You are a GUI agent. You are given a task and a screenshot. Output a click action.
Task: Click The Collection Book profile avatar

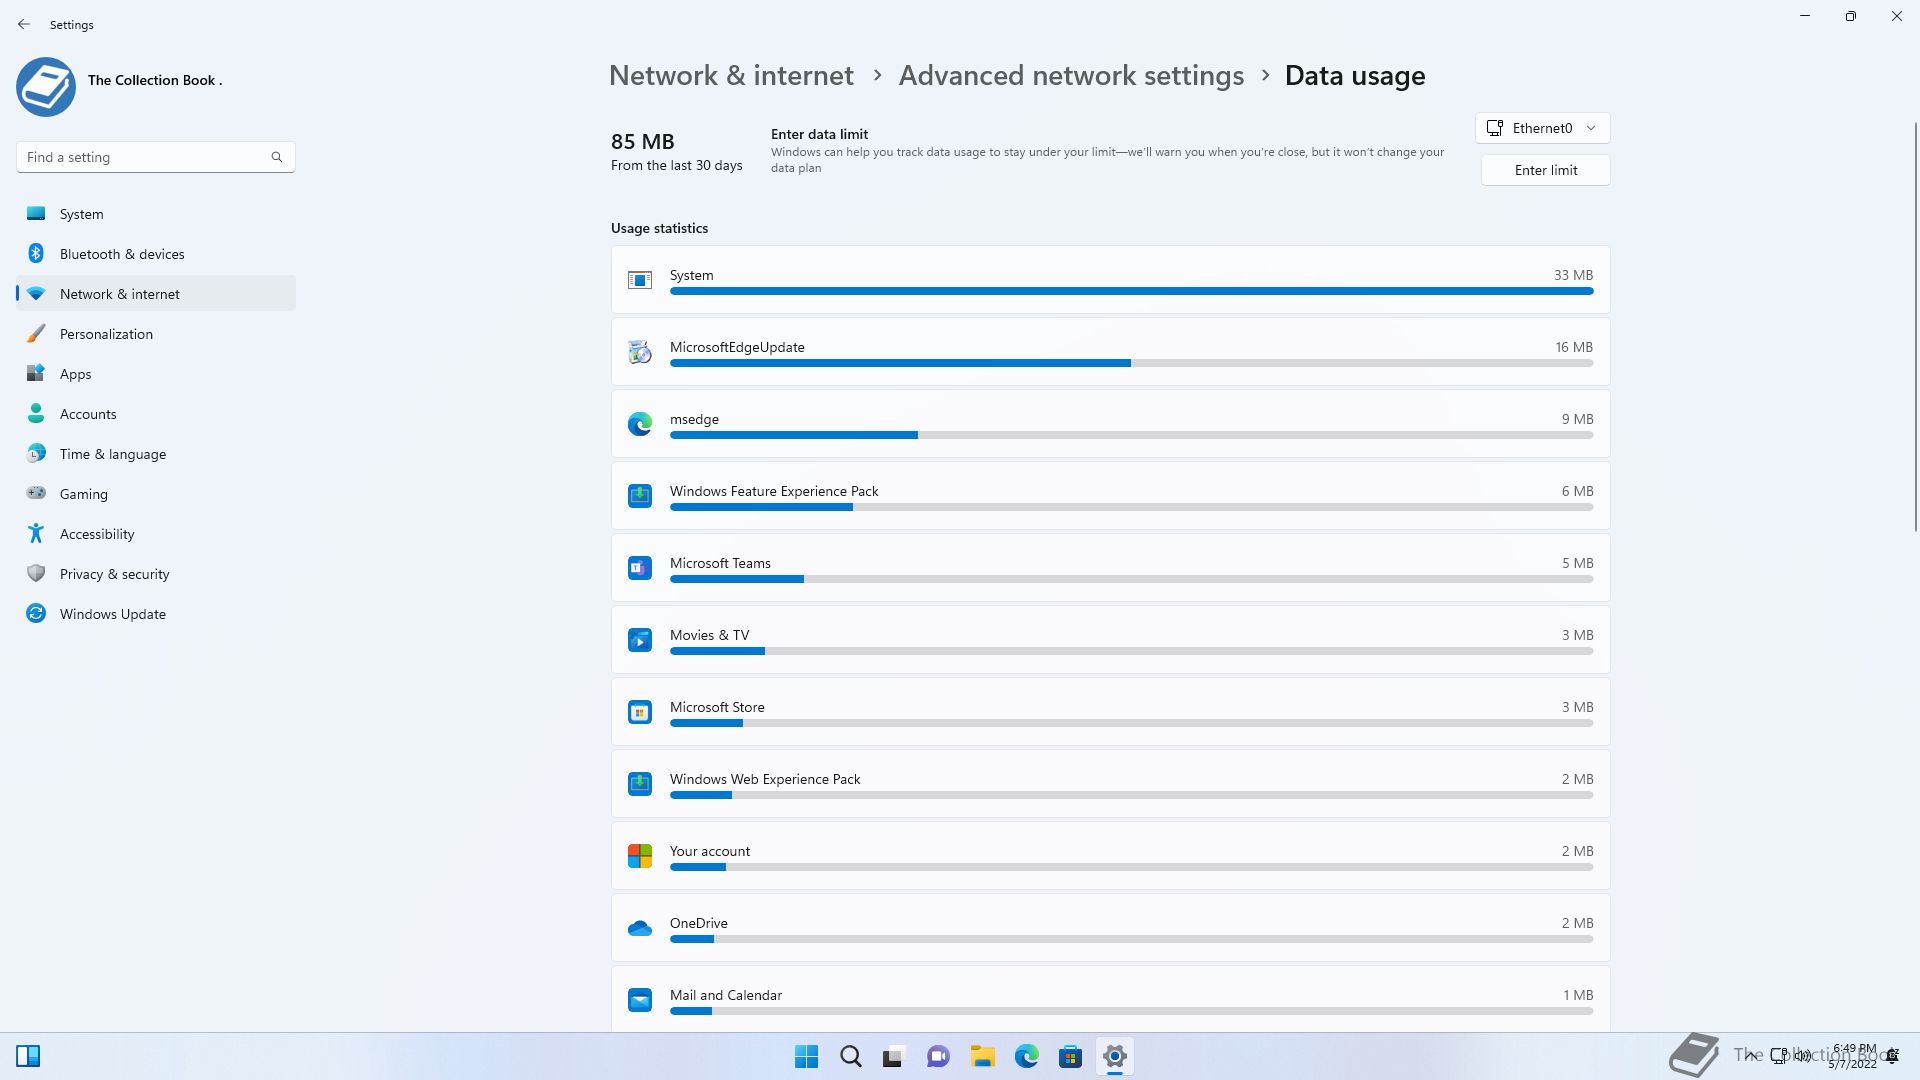pyautogui.click(x=46, y=87)
